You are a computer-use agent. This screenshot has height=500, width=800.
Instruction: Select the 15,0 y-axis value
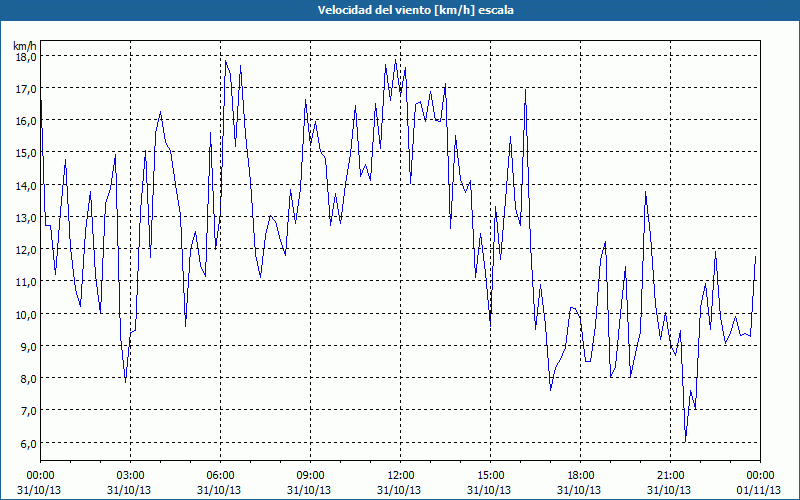[x=26, y=153]
